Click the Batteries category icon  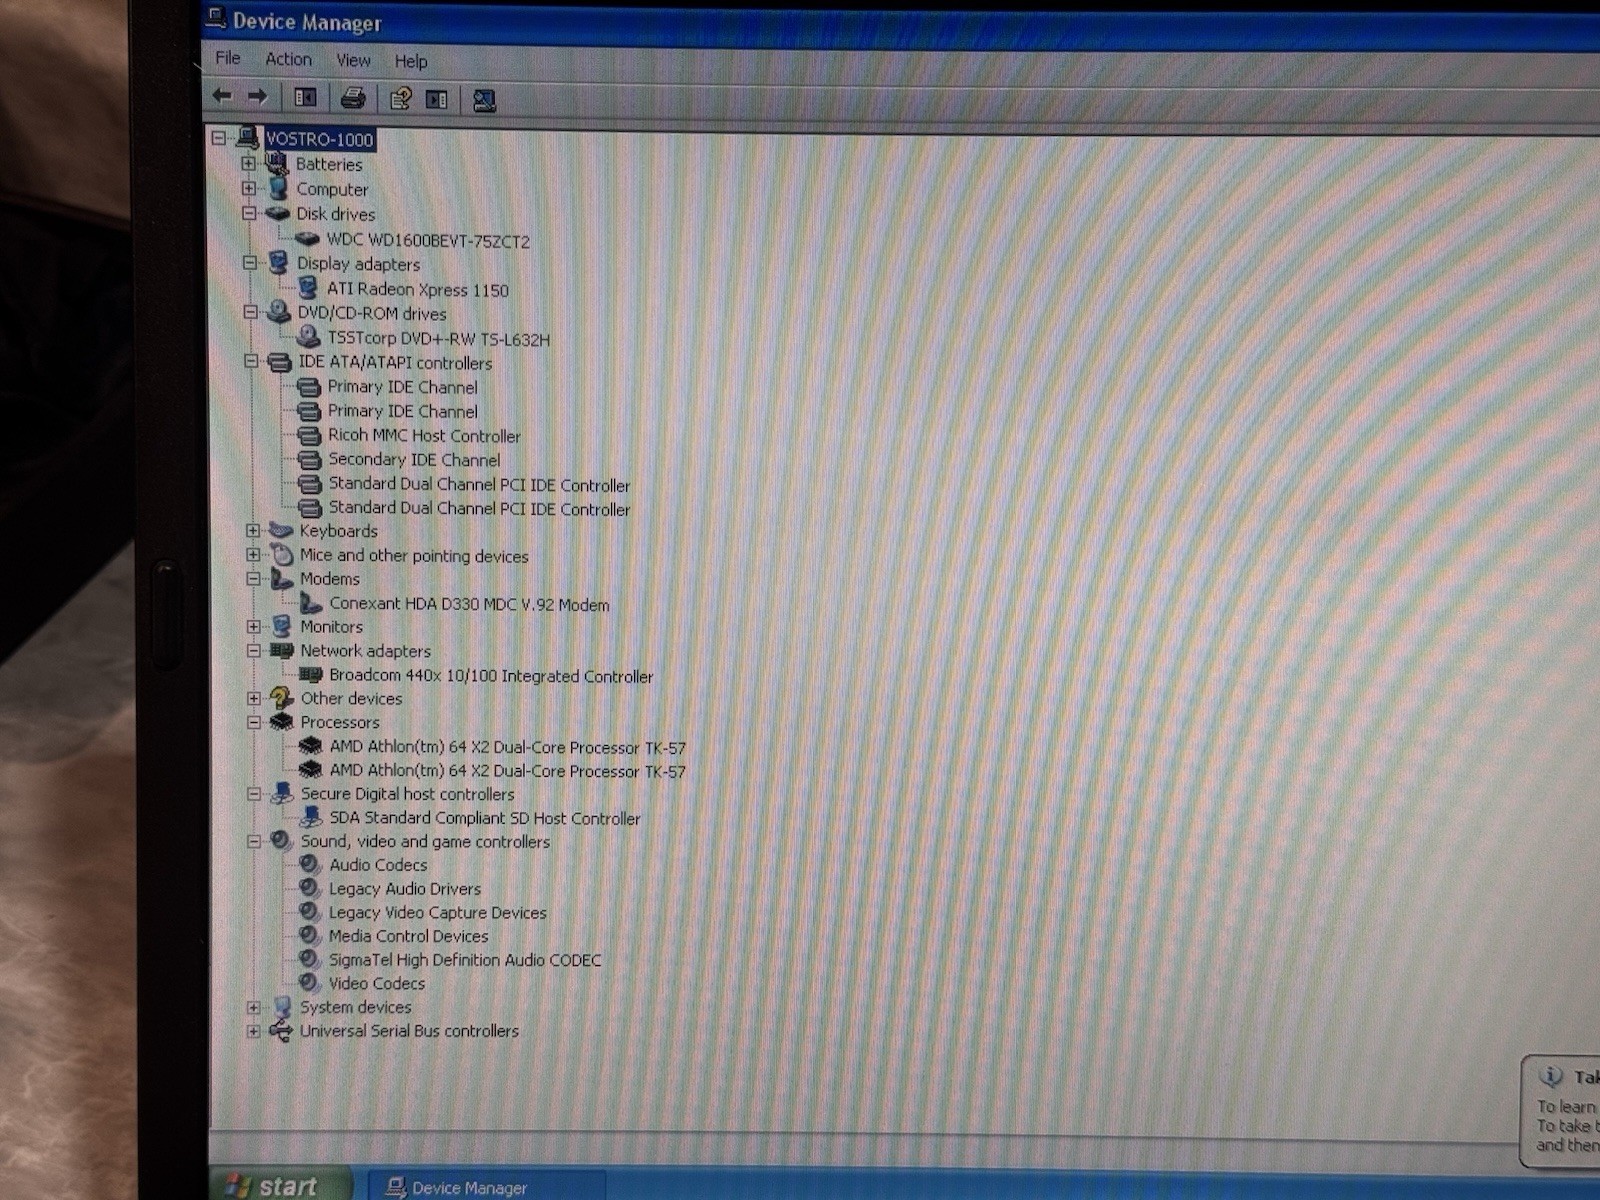click(277, 163)
